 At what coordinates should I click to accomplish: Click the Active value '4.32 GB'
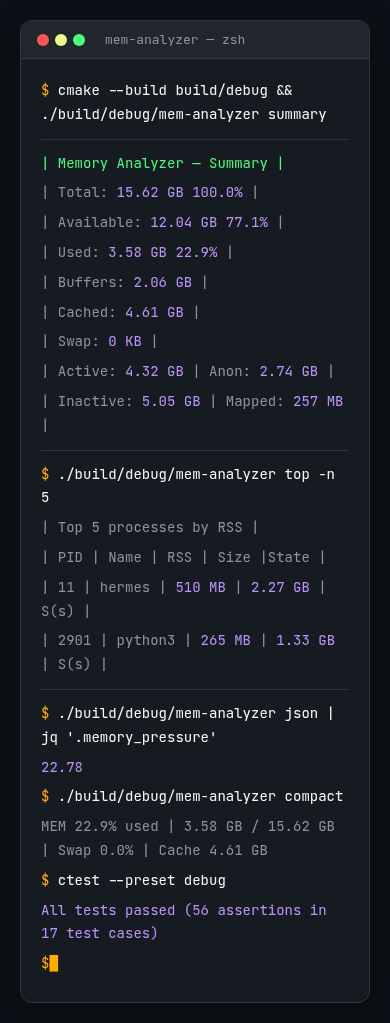tap(154, 371)
